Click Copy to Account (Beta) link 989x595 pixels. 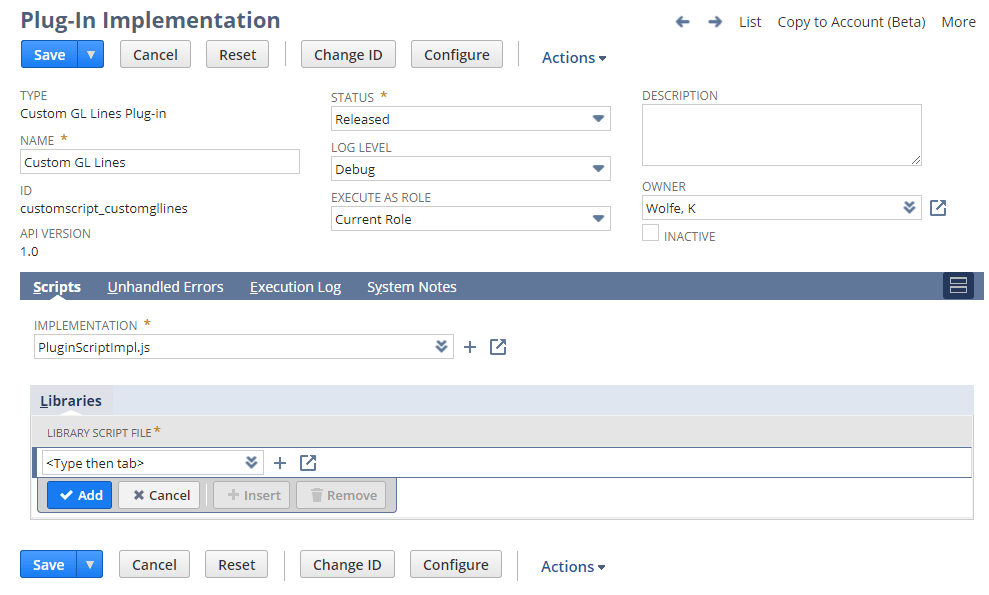851,22
